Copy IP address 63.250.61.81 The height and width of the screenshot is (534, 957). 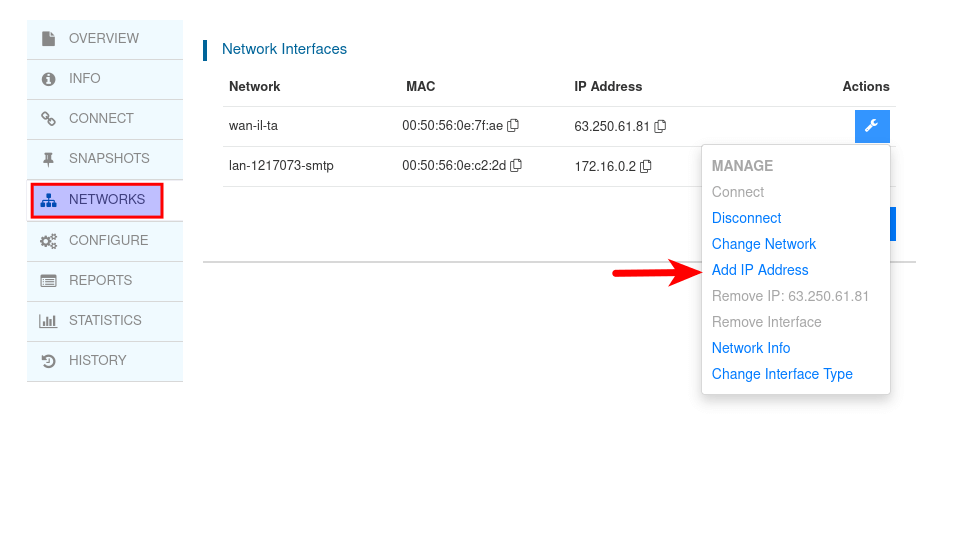pyautogui.click(x=660, y=127)
